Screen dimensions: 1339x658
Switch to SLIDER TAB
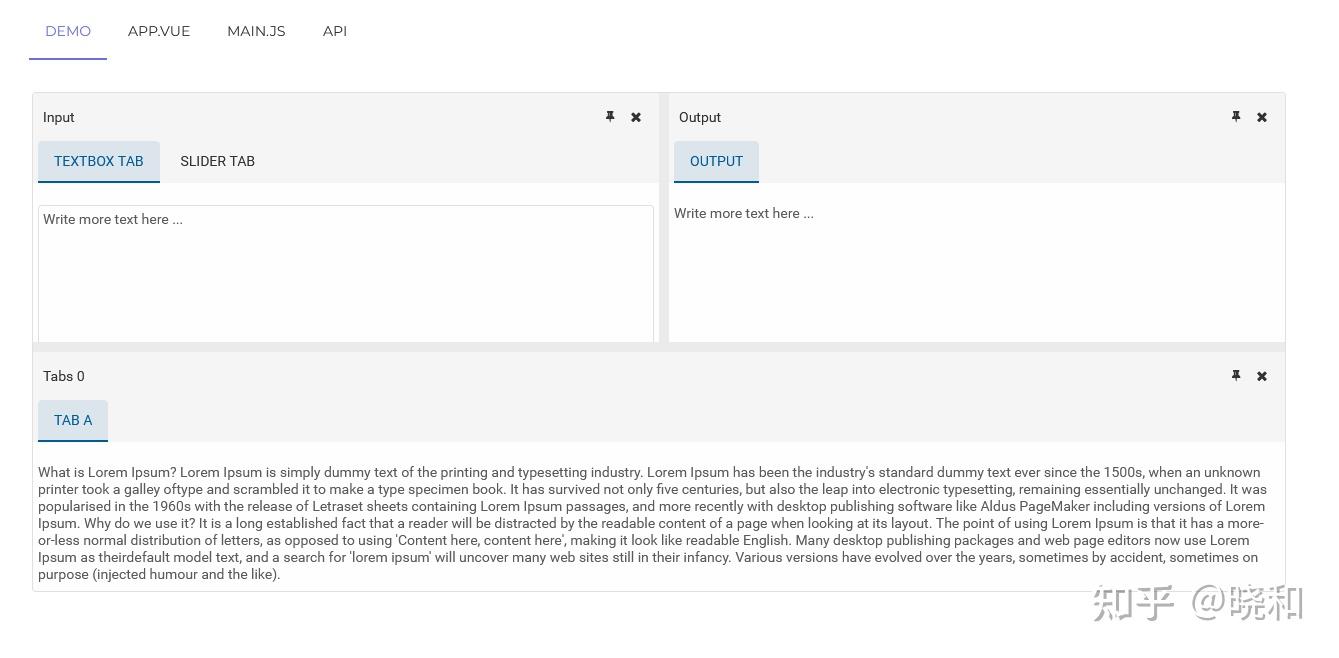pos(217,161)
